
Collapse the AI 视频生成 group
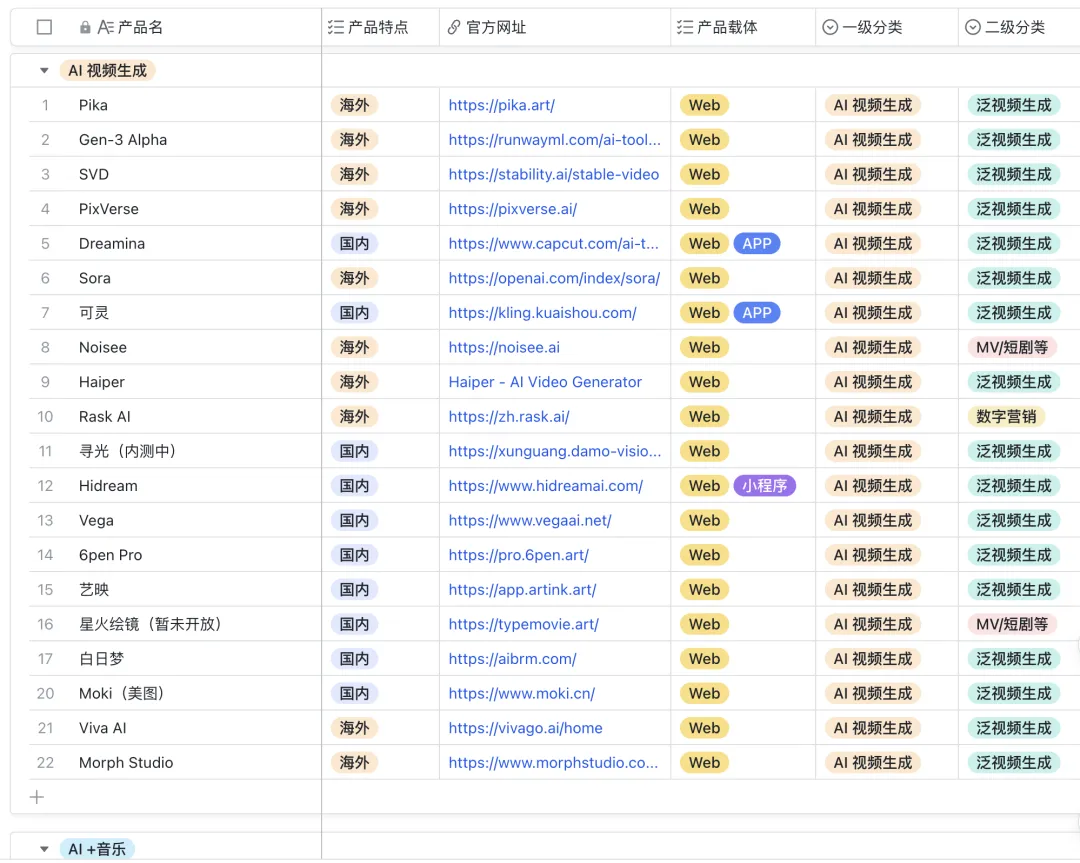click(44, 70)
